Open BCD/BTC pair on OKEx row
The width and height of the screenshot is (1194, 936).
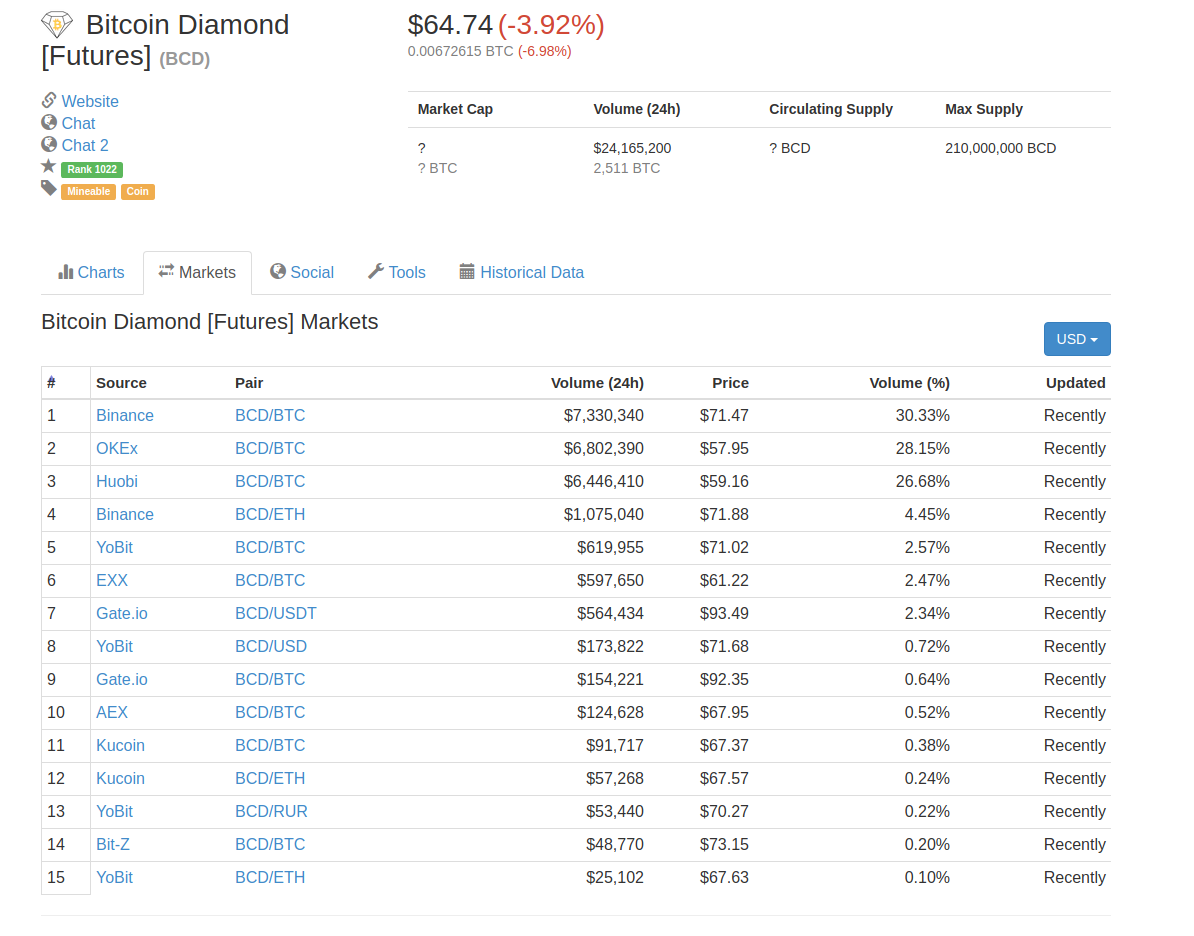click(270, 449)
